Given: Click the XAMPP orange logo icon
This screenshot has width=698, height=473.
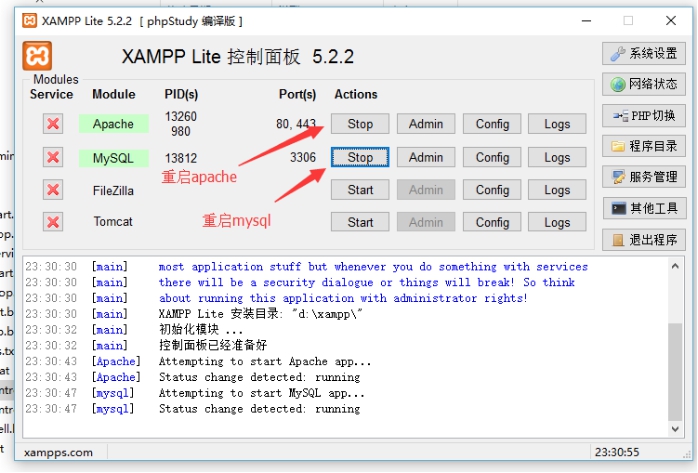Looking at the screenshot, I should click(x=37, y=56).
